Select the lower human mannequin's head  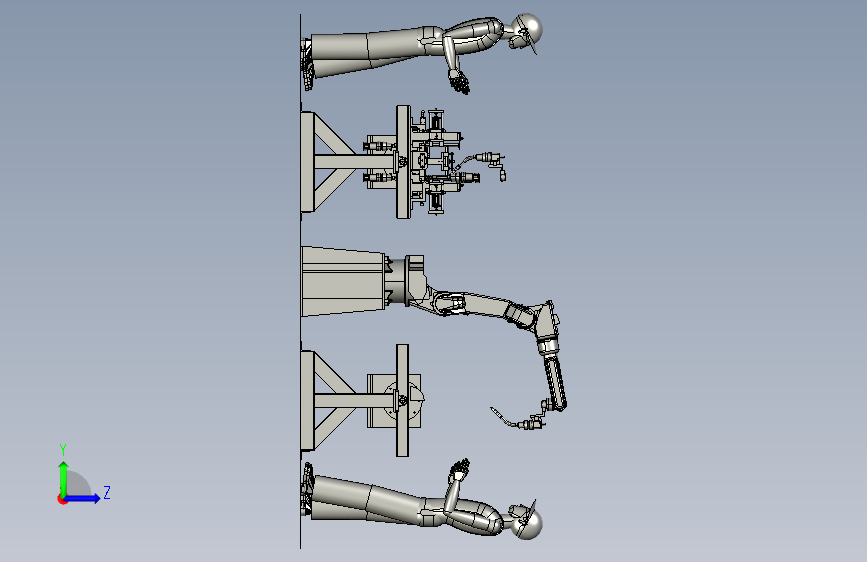point(527,523)
